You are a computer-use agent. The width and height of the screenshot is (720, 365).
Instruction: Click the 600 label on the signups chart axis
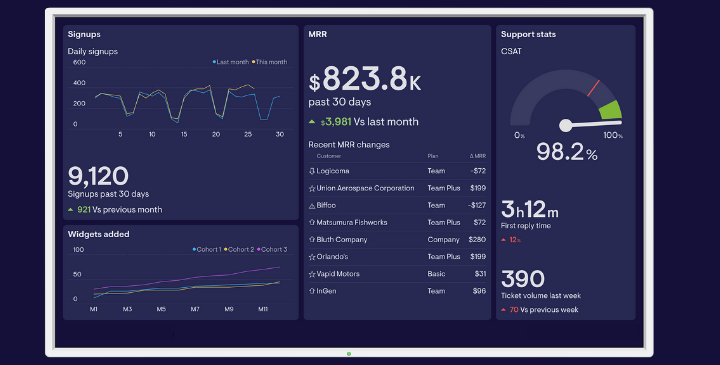click(x=79, y=62)
